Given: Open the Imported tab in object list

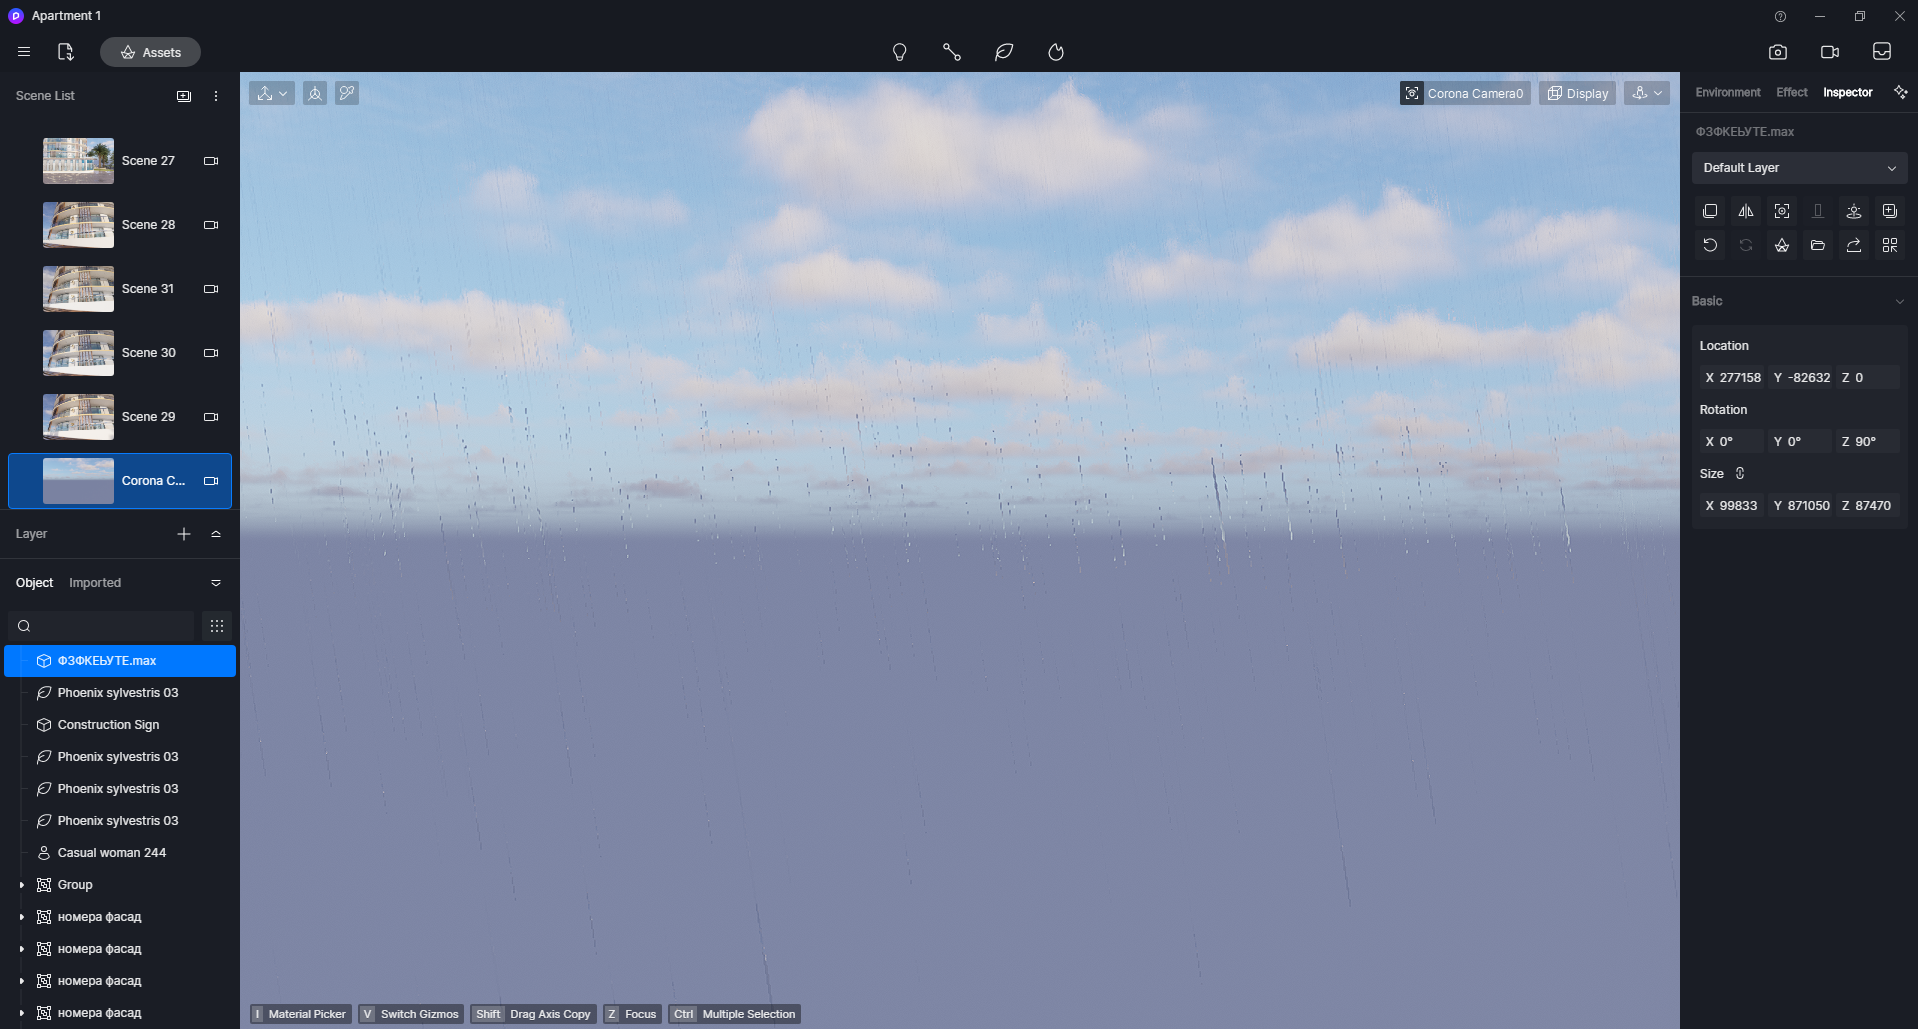Looking at the screenshot, I should [95, 583].
